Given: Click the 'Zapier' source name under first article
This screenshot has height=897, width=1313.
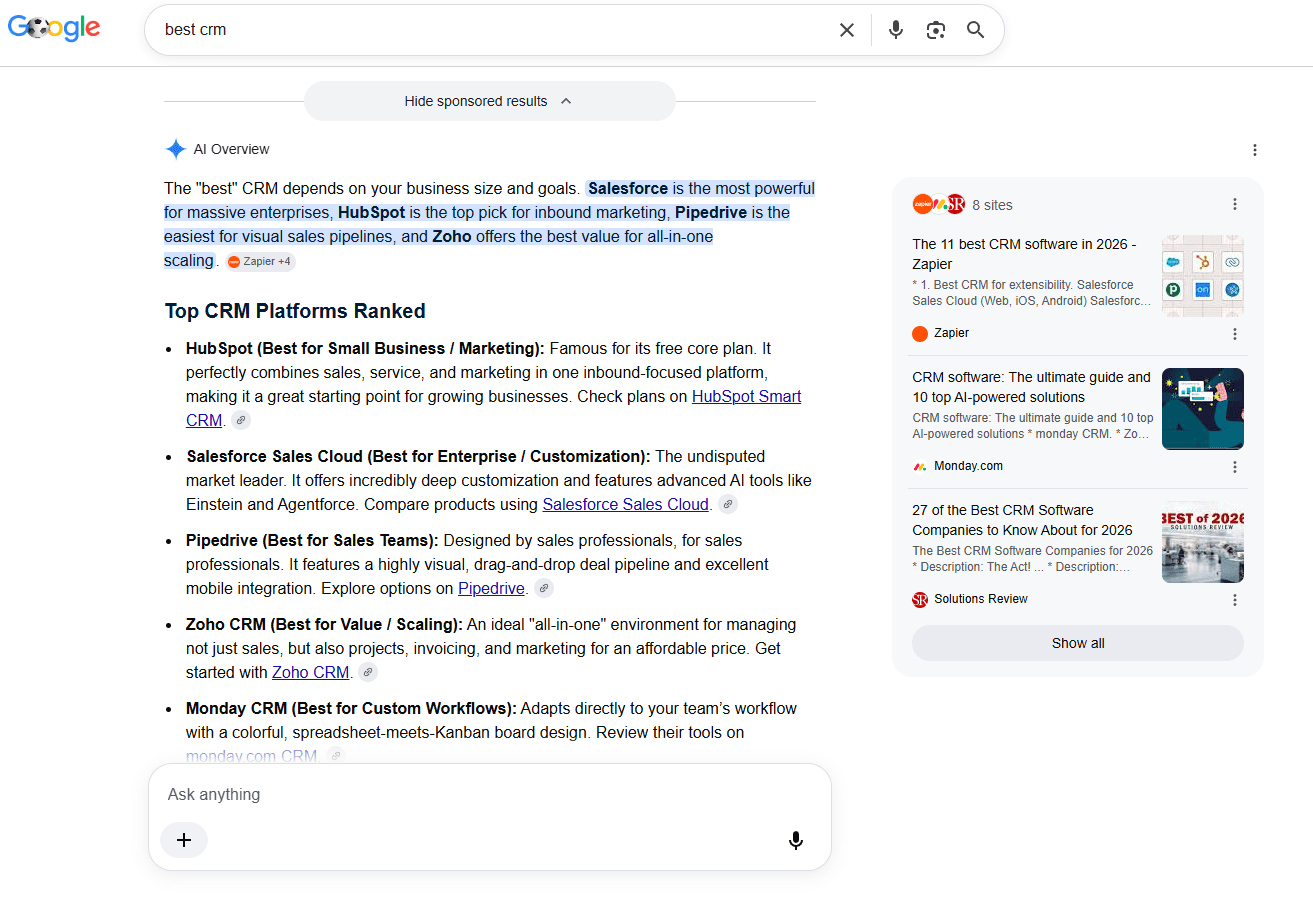Looking at the screenshot, I should point(951,333).
